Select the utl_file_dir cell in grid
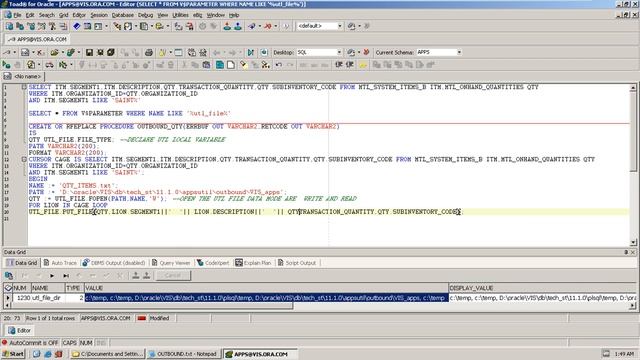This screenshot has width=640, height=360. click(x=48, y=298)
